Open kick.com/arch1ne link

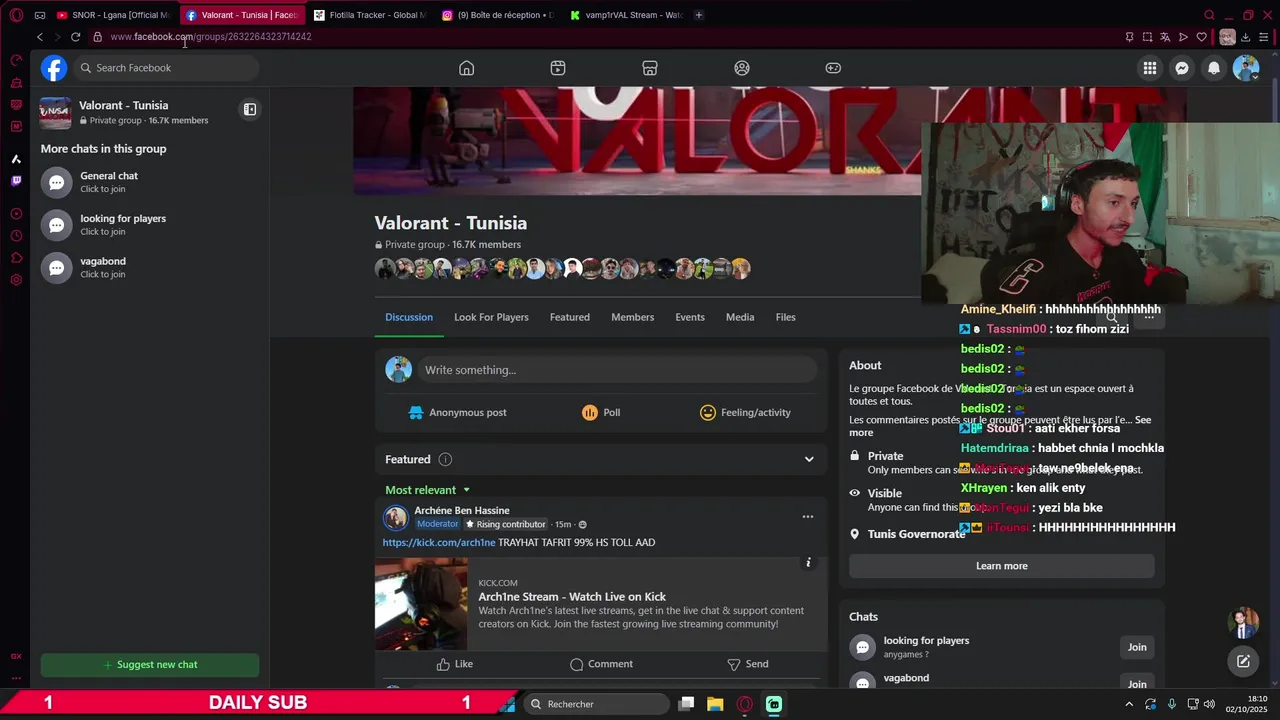tap(439, 542)
